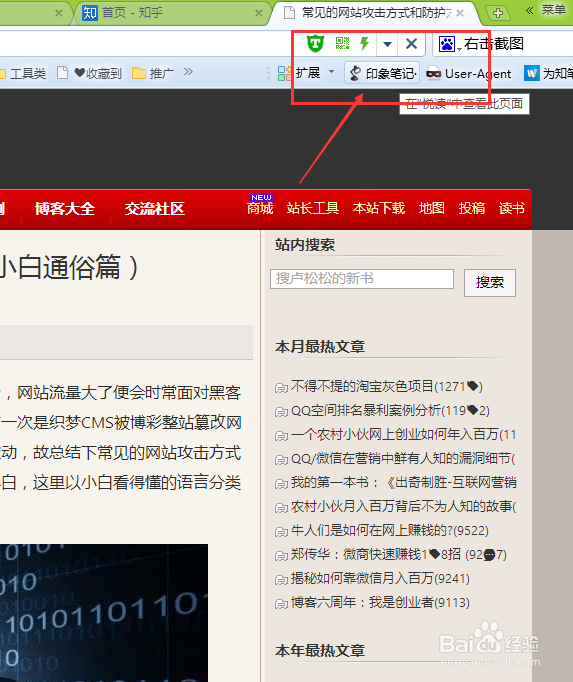The height and width of the screenshot is (682, 573).
Task: Click the 站内搜索 heading
Action: [x=305, y=245]
